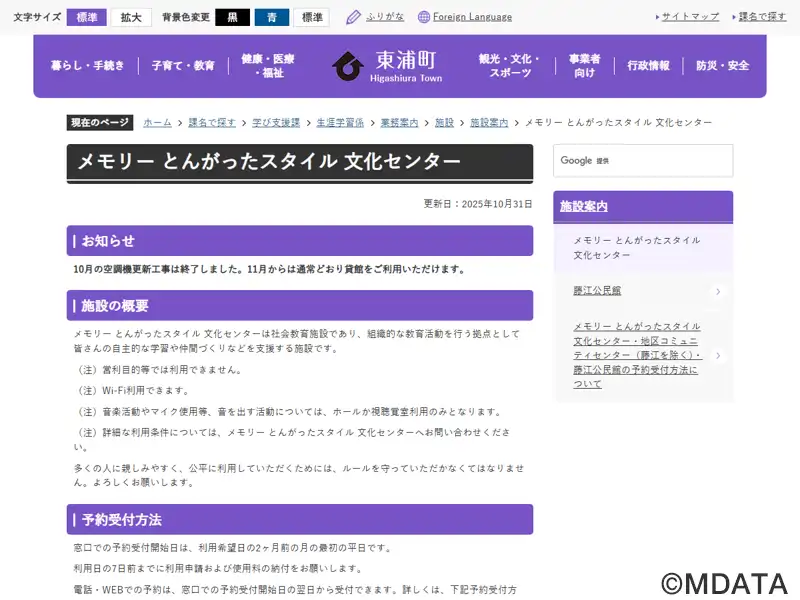This screenshot has height=600, width=800.
Task: Open the 防災・安全 menu
Action: [x=722, y=66]
